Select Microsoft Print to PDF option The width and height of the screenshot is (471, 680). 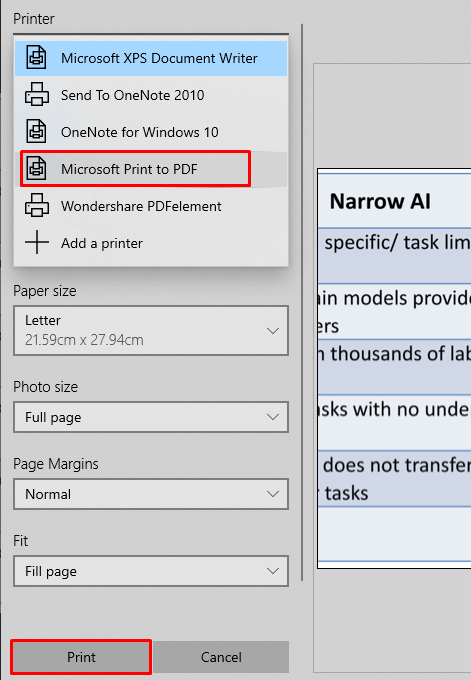[x=151, y=169]
